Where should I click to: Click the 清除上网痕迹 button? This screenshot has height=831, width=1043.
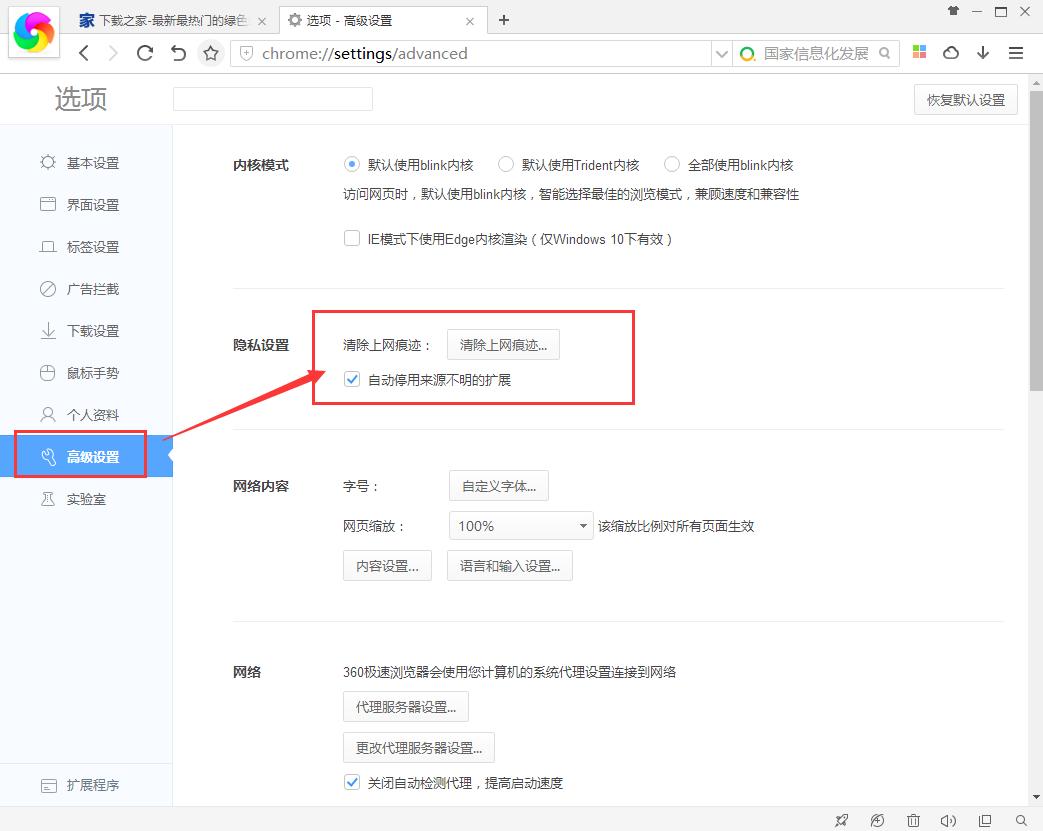point(503,344)
